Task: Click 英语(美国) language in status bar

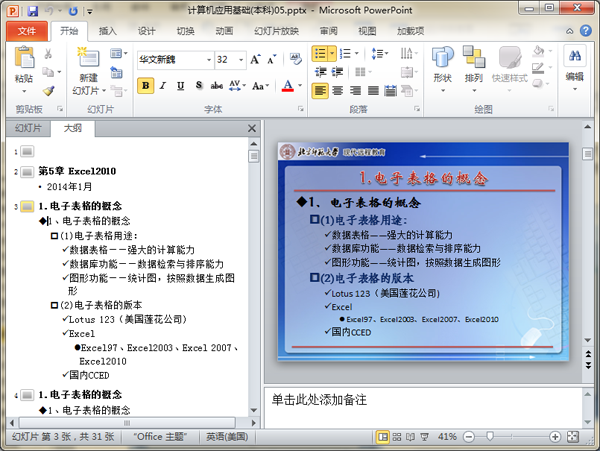Action: (227, 436)
